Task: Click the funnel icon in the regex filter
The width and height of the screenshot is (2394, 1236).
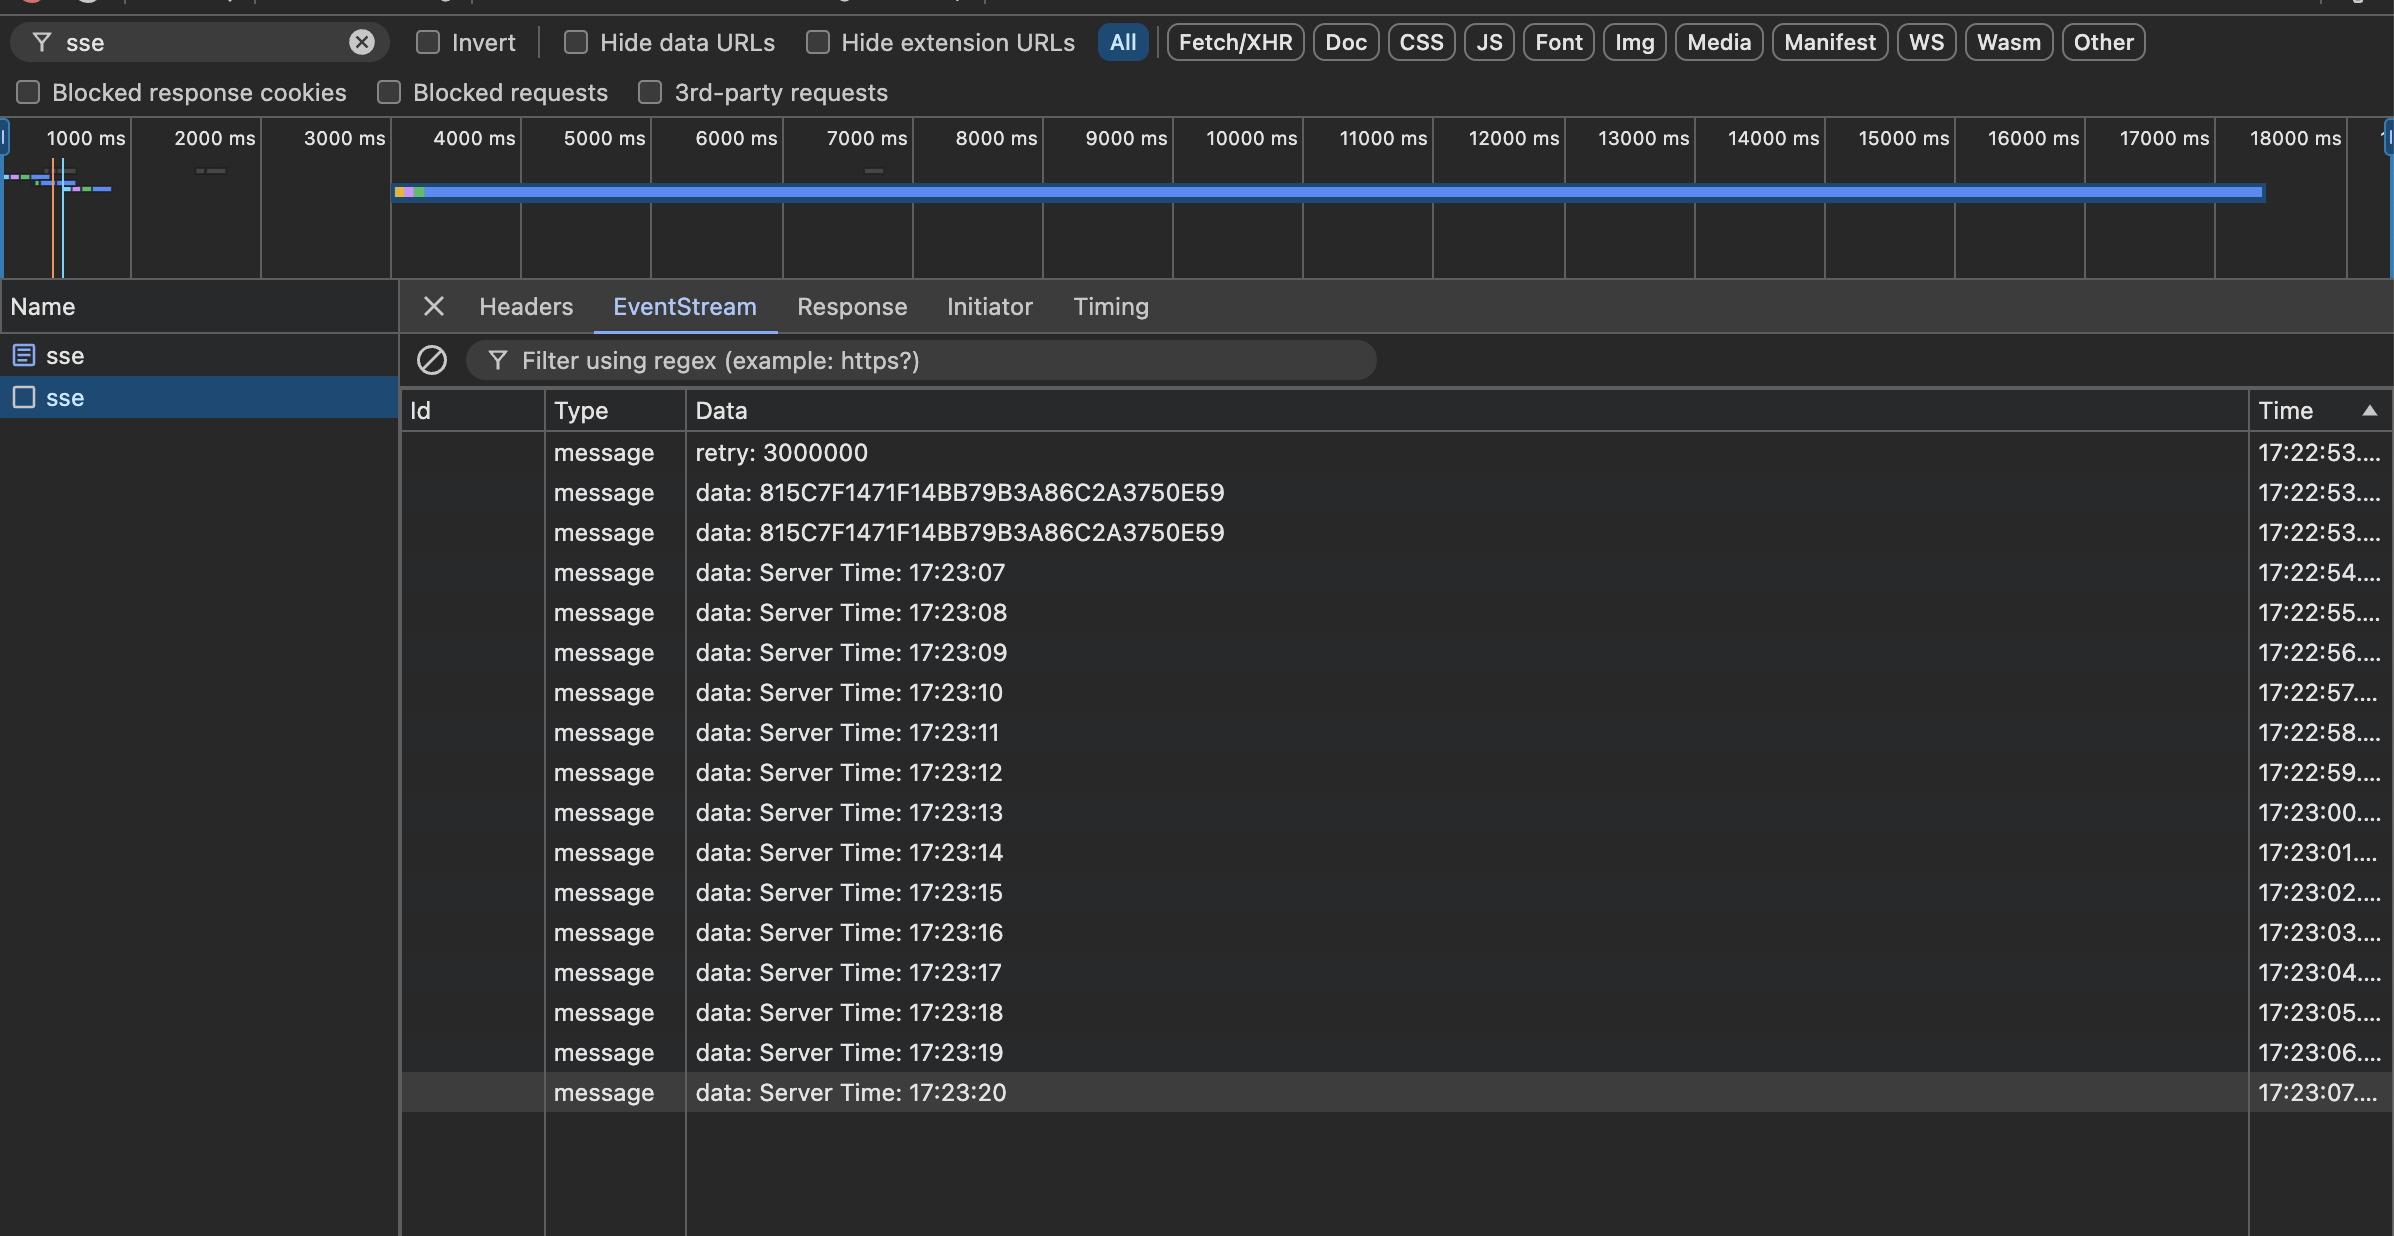Action: coord(498,360)
